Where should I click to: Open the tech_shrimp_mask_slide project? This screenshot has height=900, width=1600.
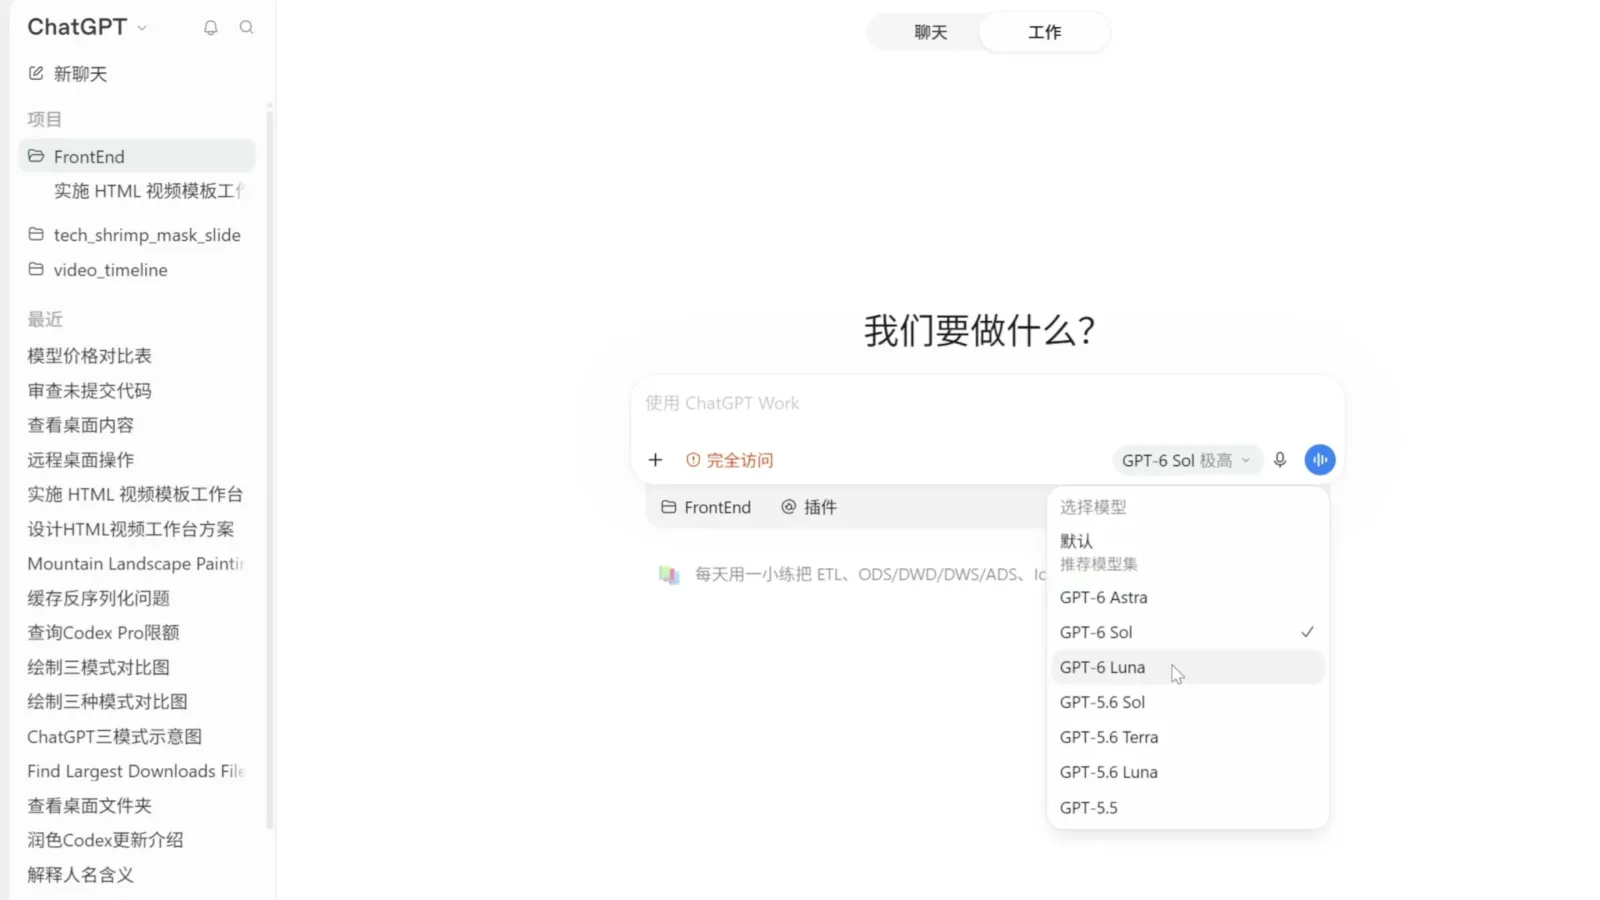pos(137,234)
